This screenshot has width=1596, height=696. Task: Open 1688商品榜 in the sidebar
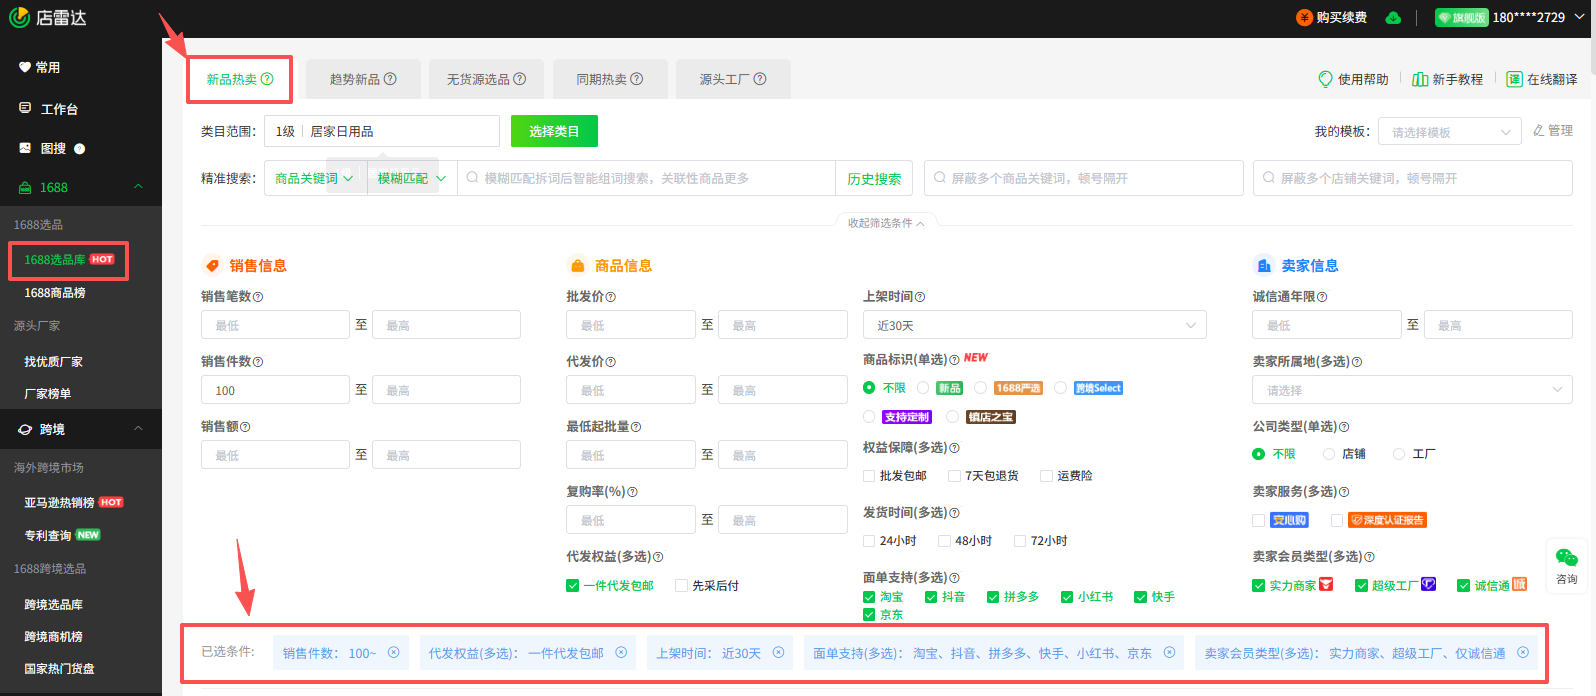point(55,293)
